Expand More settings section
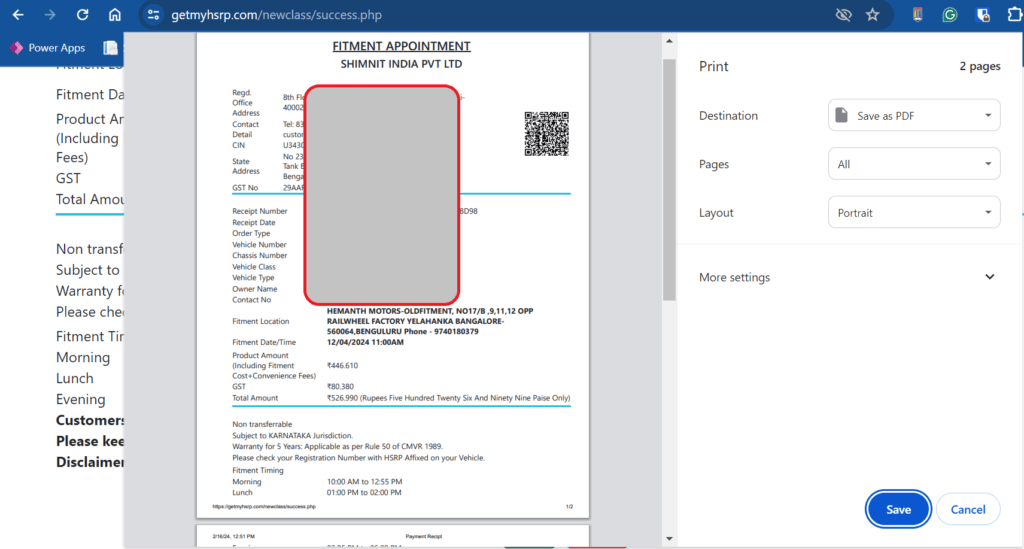 (847, 277)
